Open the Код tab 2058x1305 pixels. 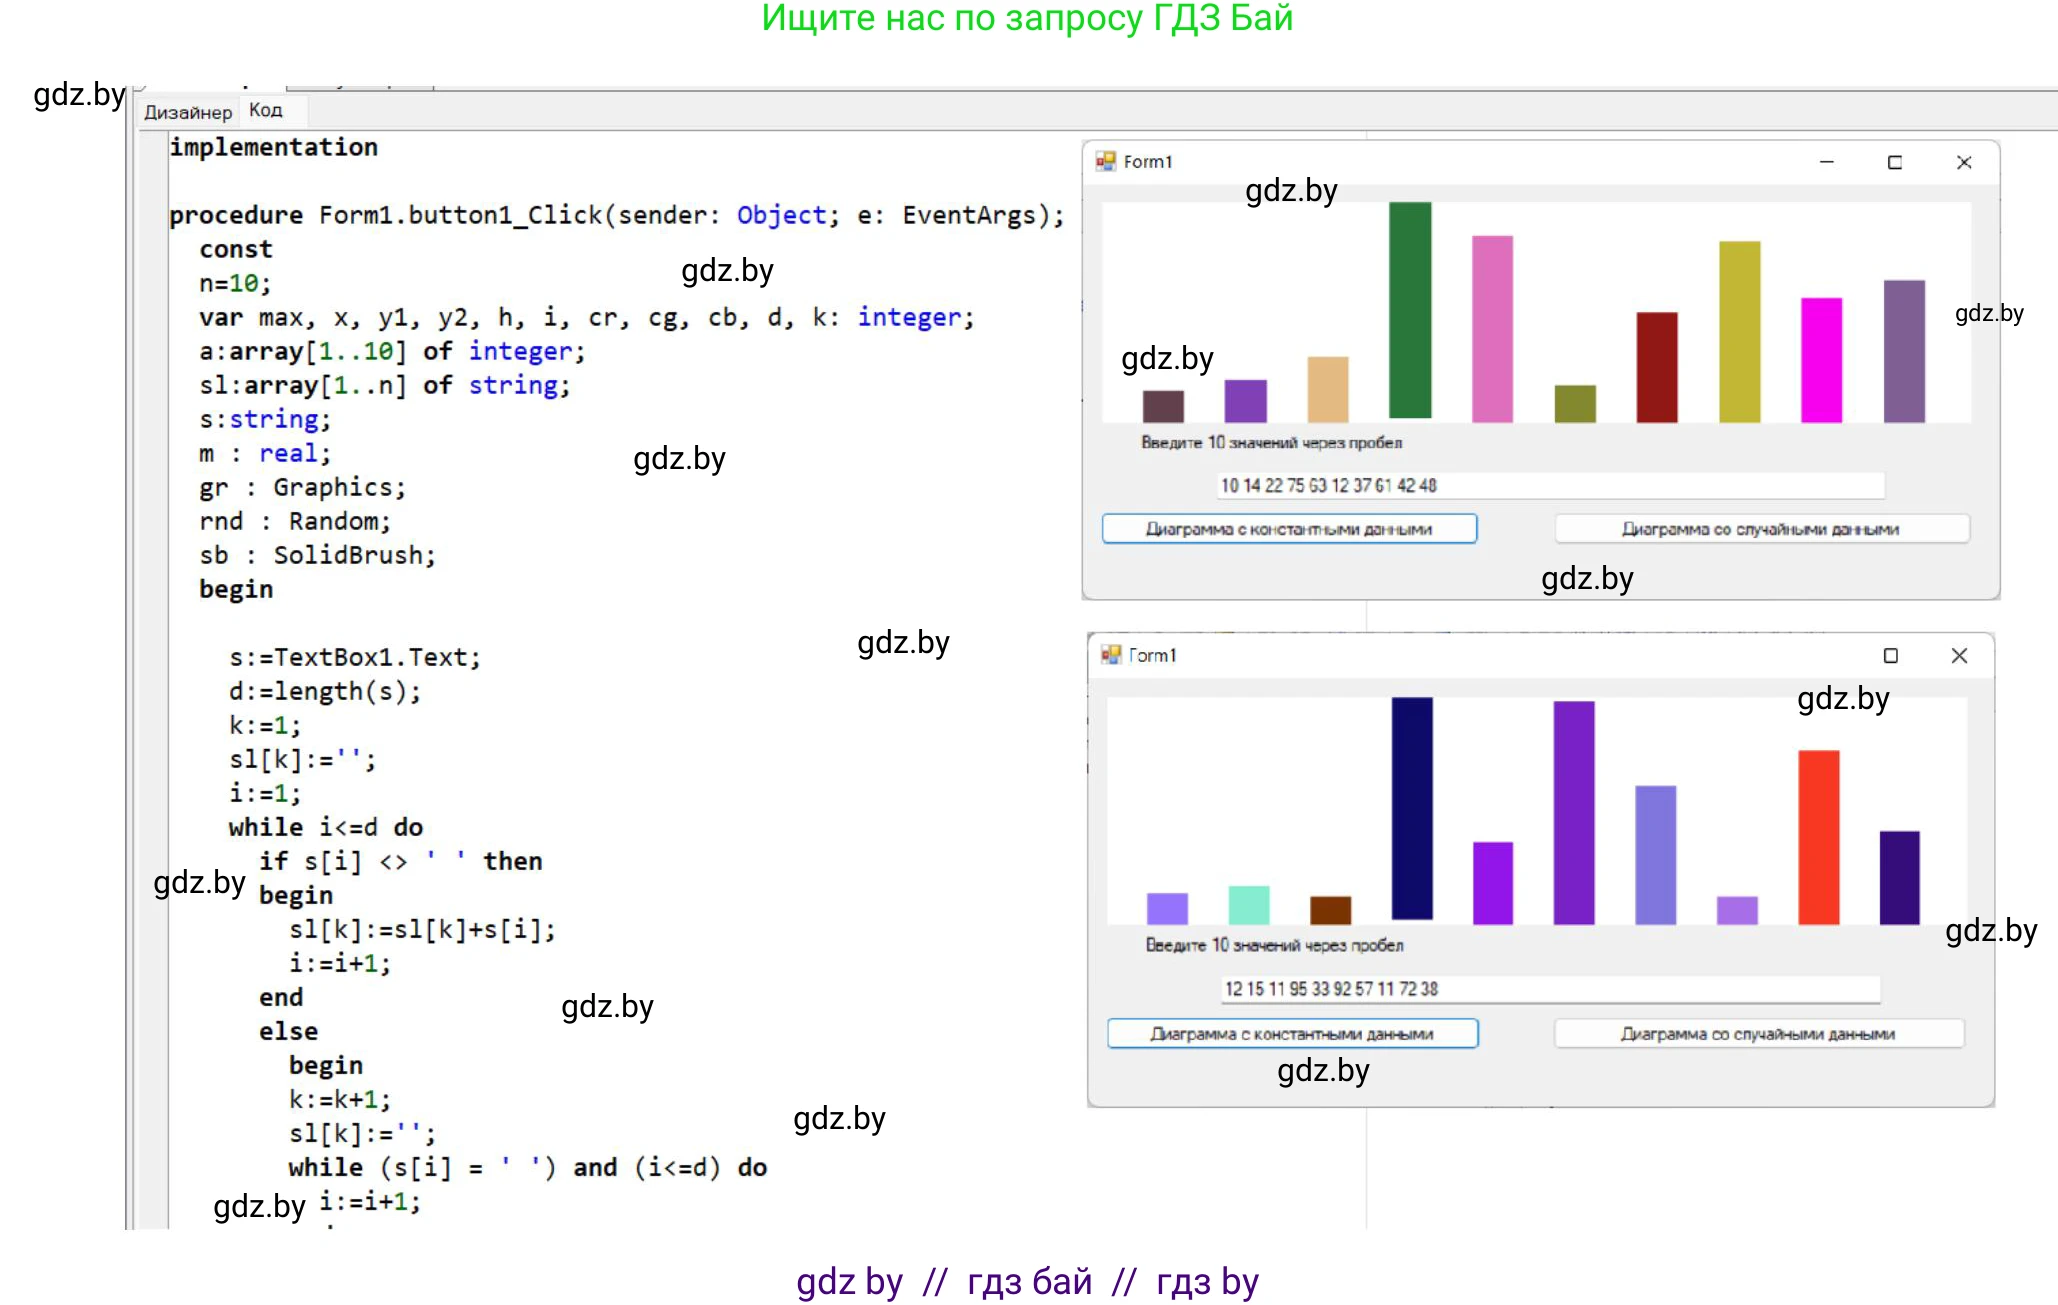266,110
